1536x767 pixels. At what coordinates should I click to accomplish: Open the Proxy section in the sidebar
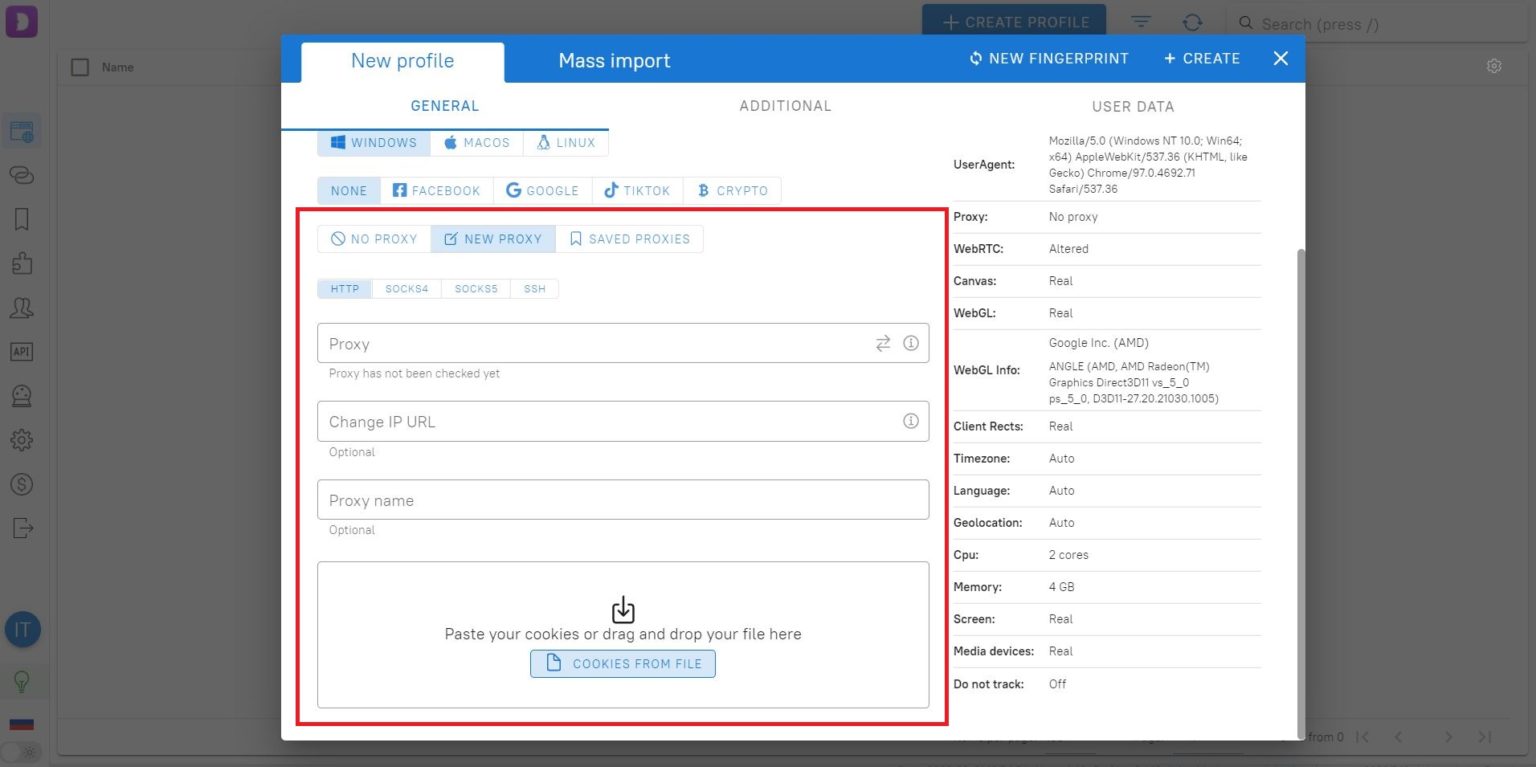pos(22,175)
